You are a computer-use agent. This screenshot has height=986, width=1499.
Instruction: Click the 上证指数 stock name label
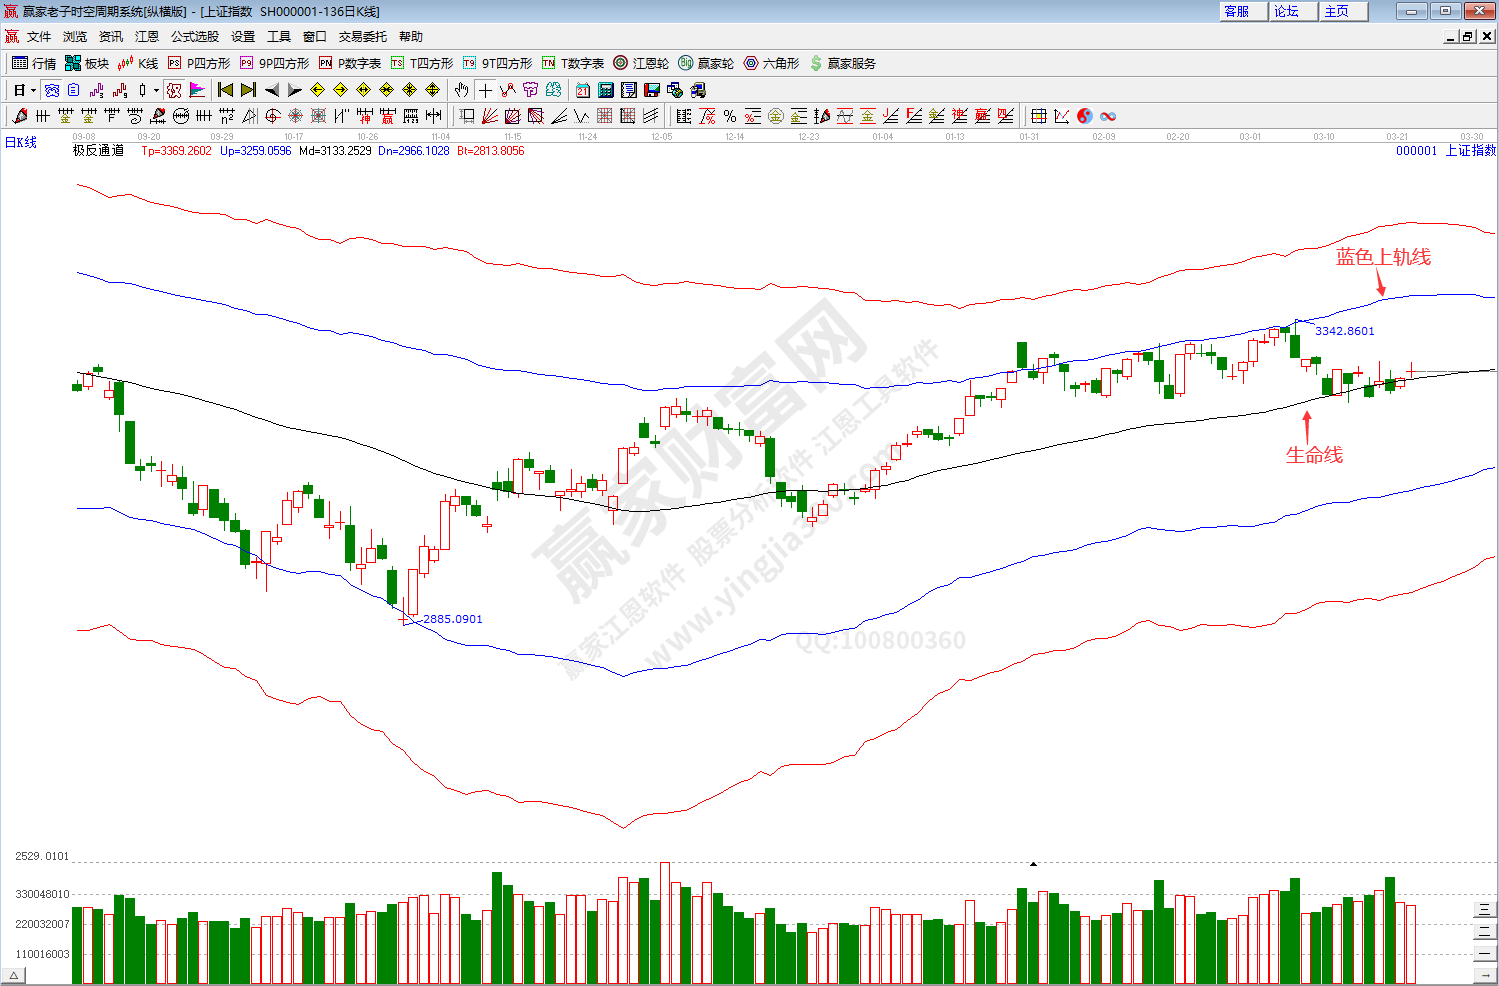click(x=1471, y=151)
